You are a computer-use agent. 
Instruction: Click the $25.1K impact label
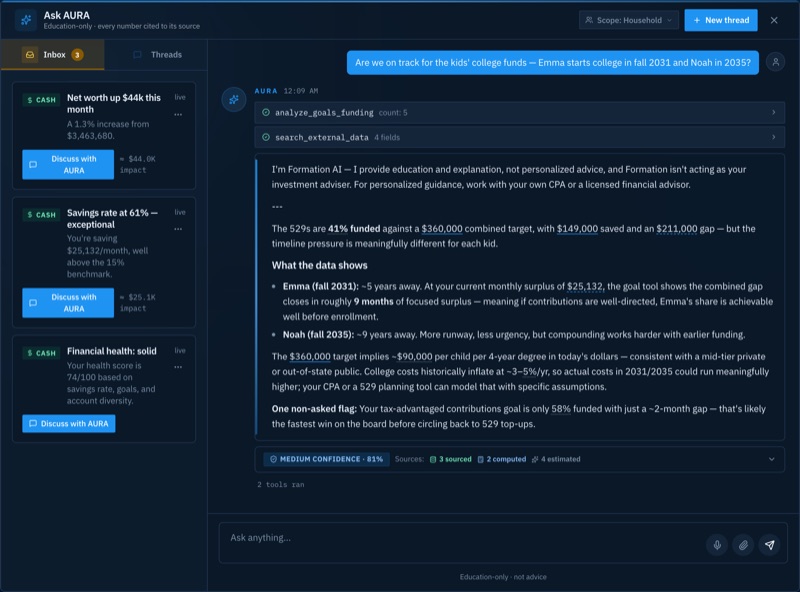pyautogui.click(x=138, y=303)
